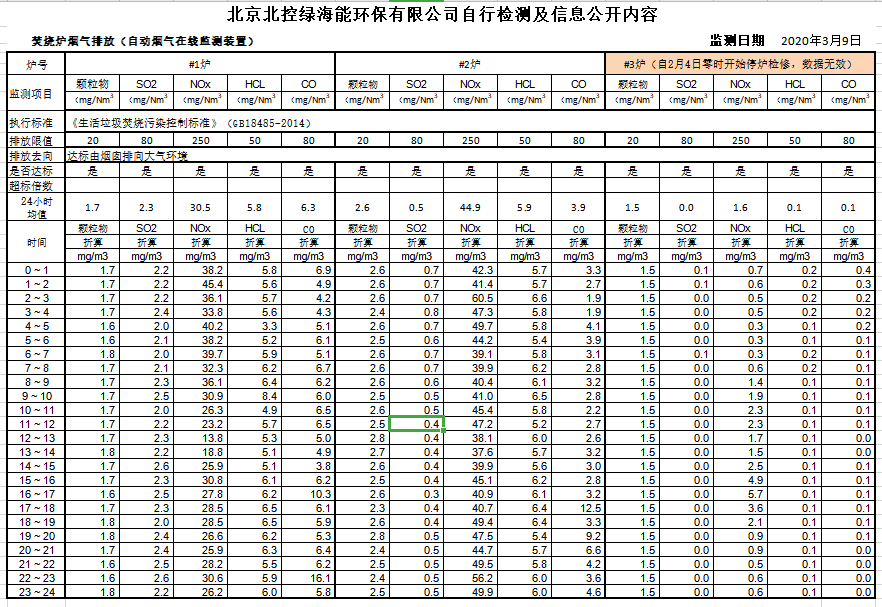The height and width of the screenshot is (607, 882).
Task: Click #1炉 NOx emission limit "250"
Action: (x=200, y=141)
